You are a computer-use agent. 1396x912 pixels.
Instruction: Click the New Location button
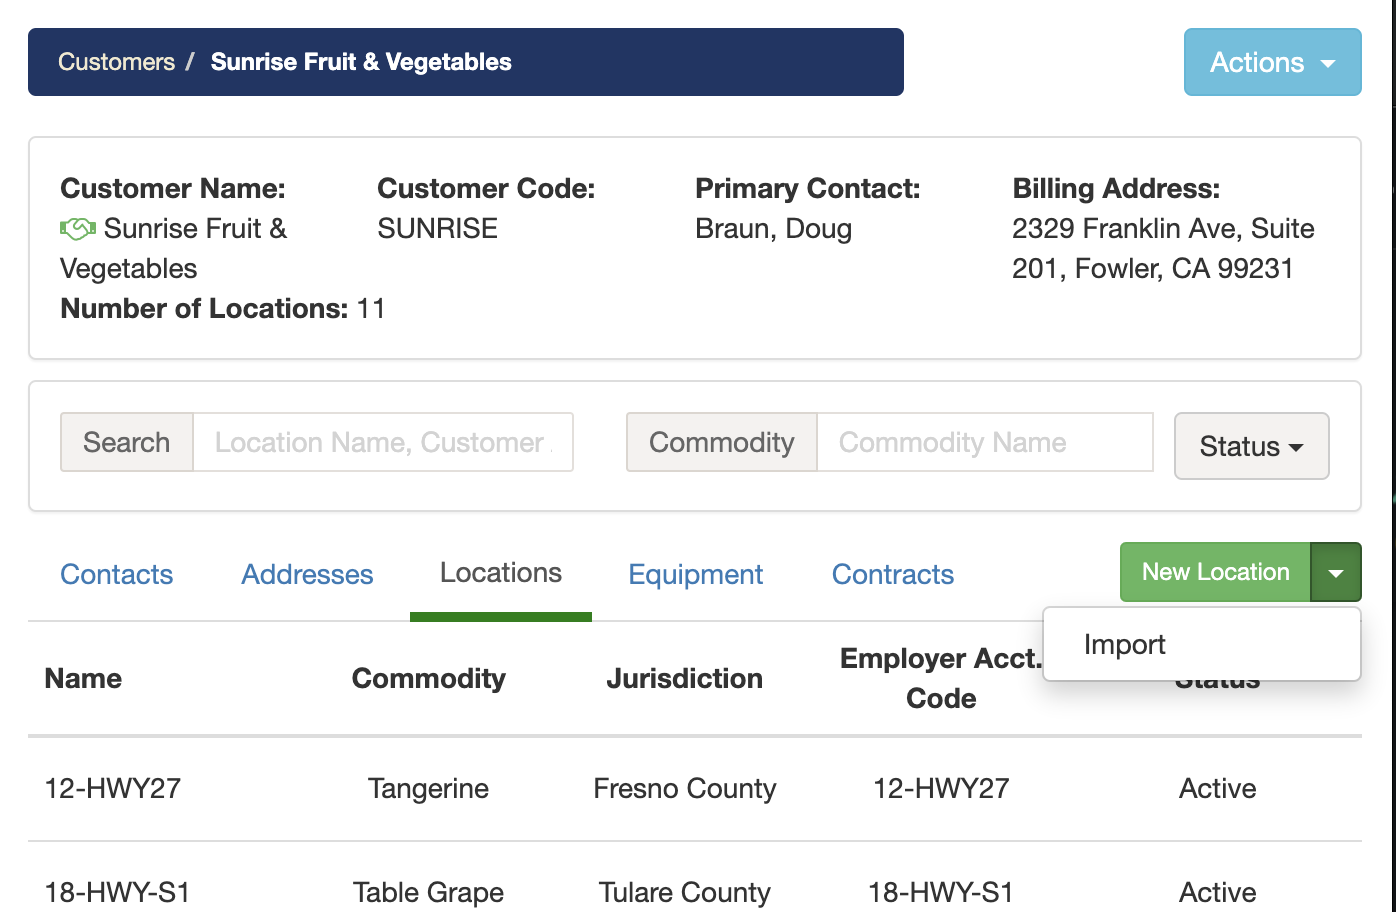click(x=1215, y=572)
